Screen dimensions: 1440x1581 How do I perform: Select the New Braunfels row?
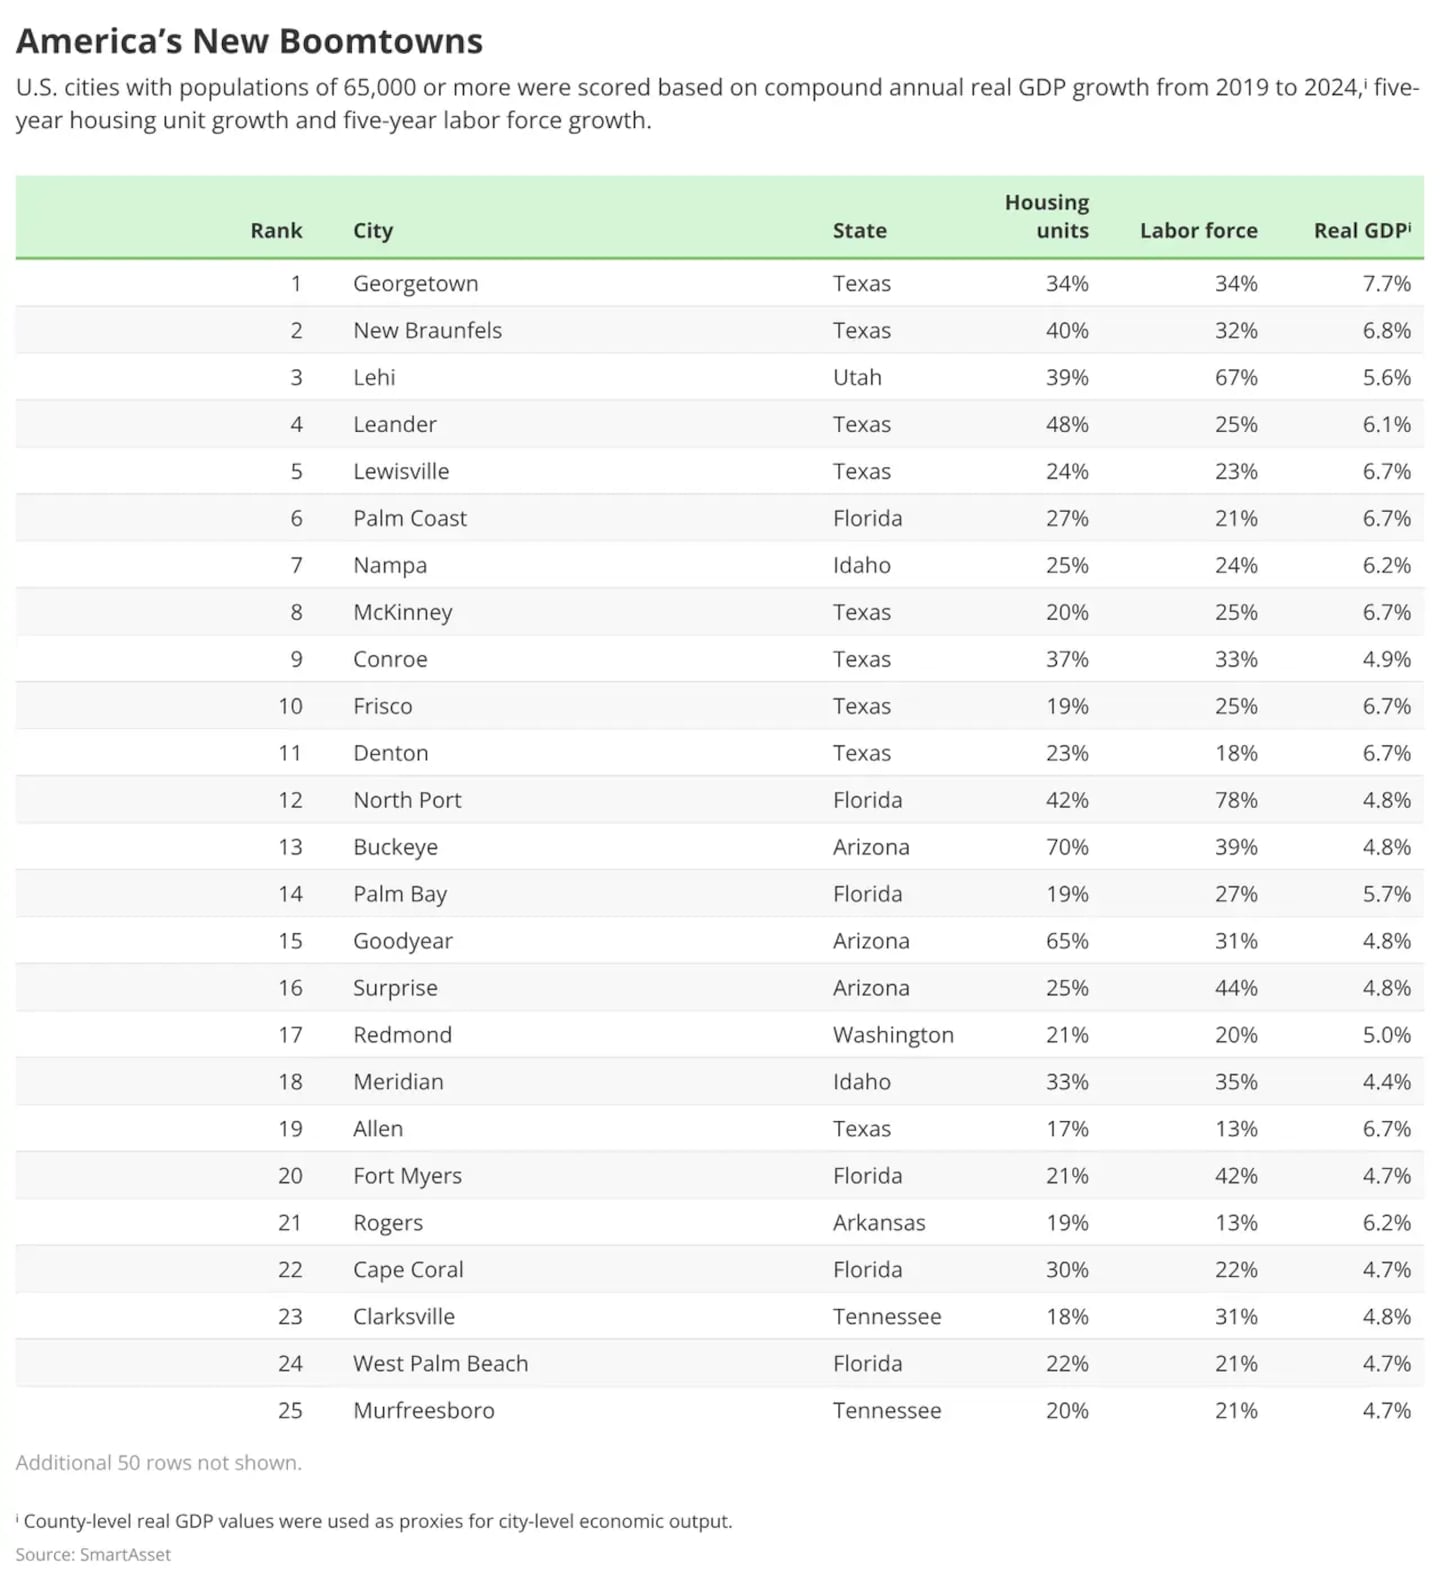720,330
